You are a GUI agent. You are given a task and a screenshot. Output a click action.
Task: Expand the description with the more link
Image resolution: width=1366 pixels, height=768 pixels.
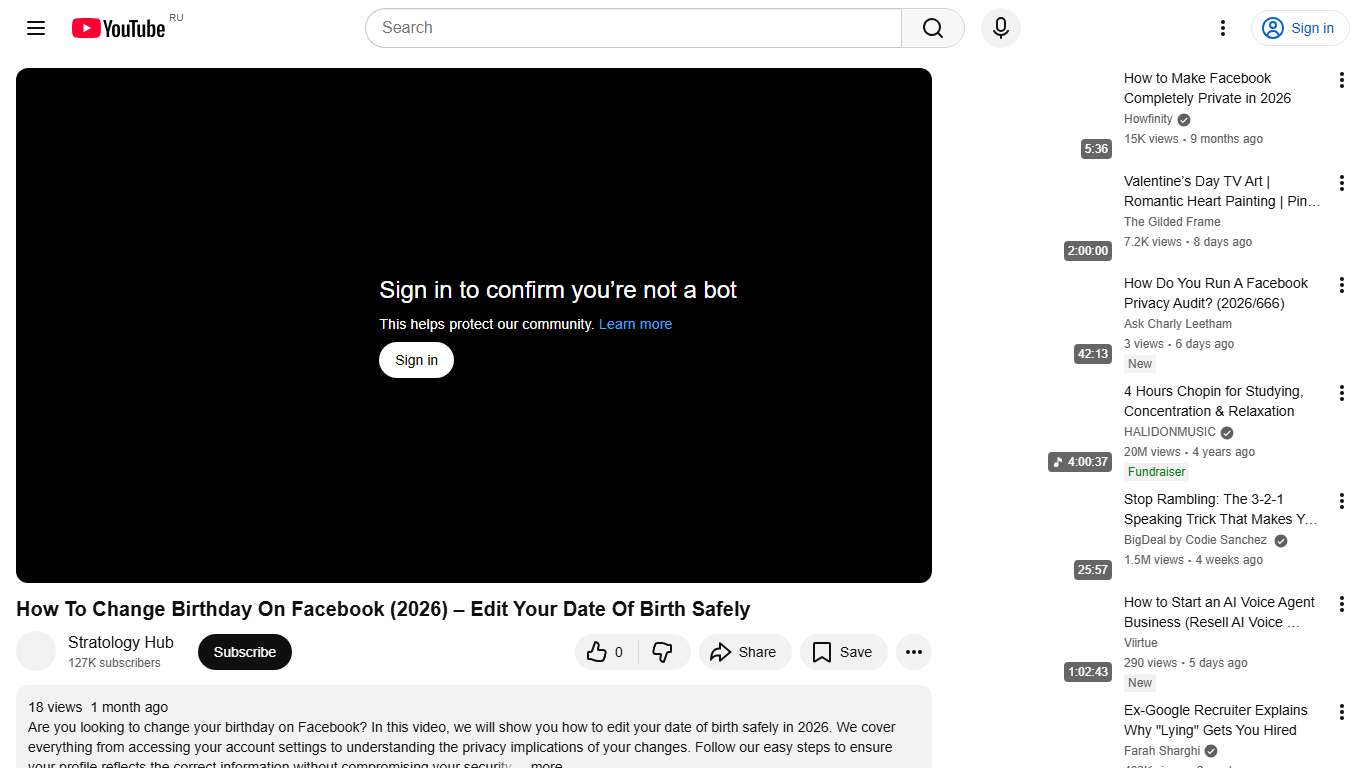tap(545, 763)
